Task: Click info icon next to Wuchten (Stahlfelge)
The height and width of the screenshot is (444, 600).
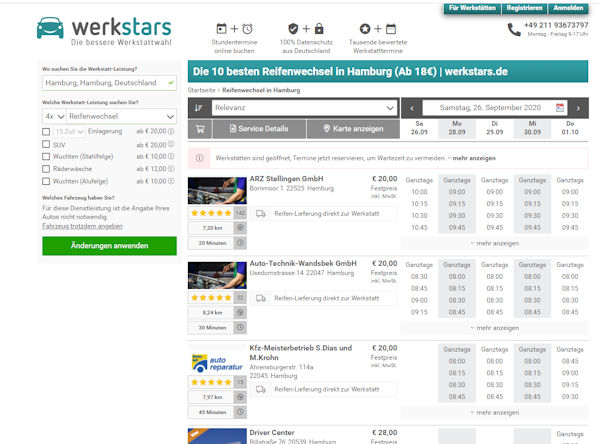Action: [171, 156]
